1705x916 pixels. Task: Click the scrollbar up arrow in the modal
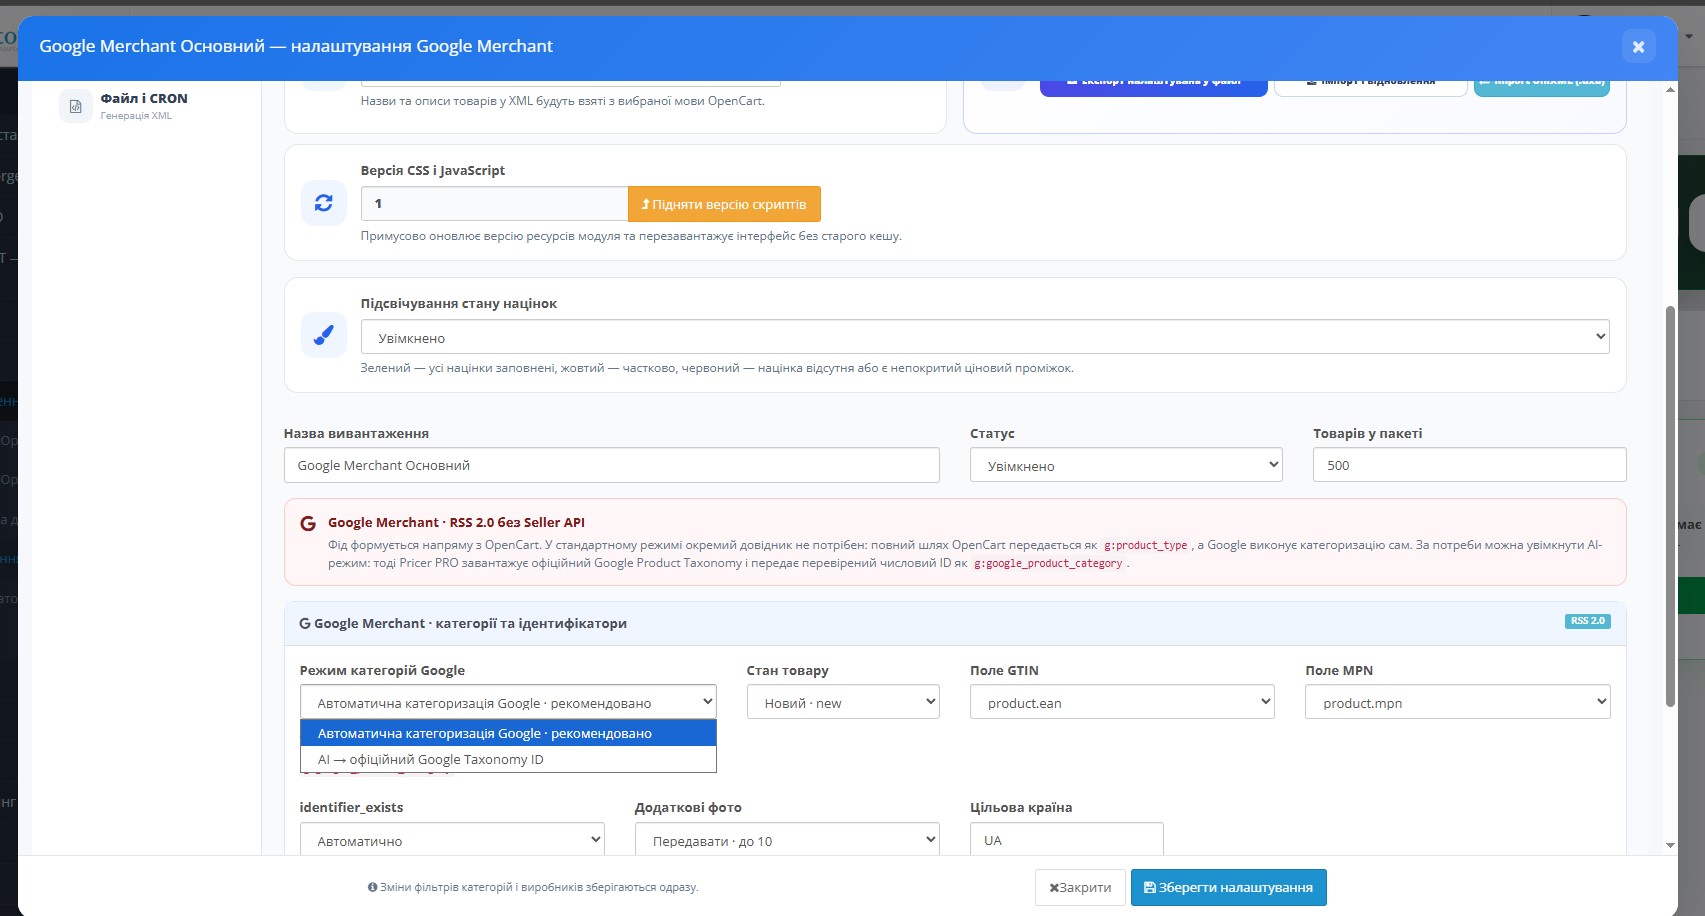(1670, 90)
